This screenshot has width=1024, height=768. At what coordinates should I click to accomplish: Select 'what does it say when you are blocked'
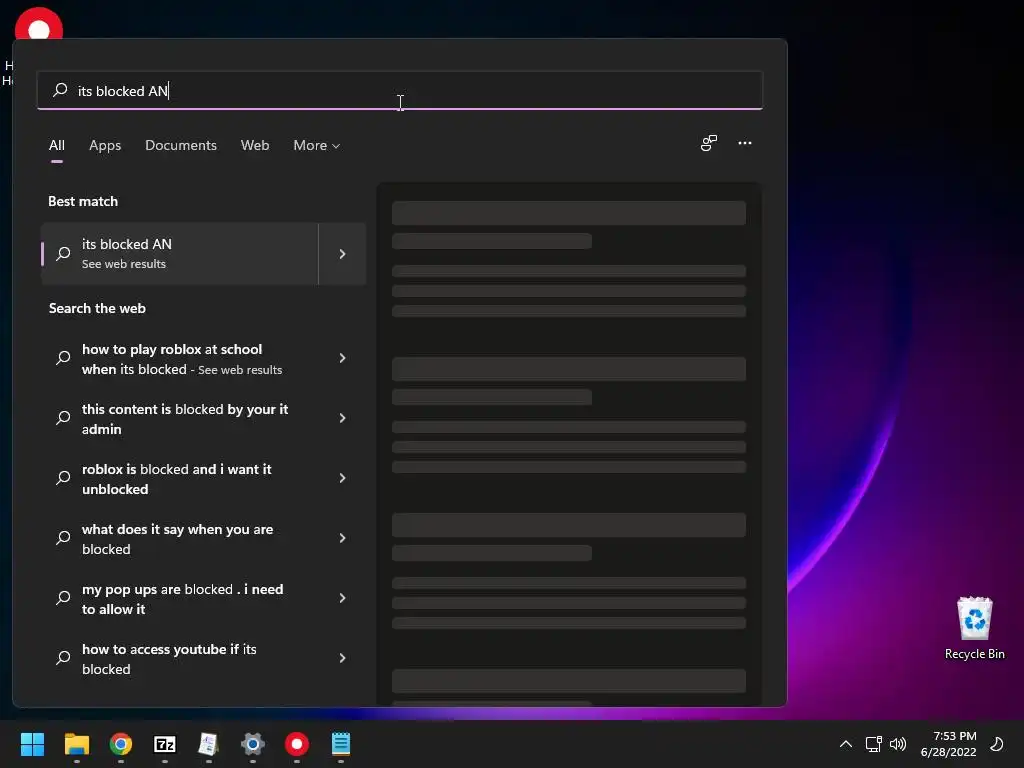(177, 539)
